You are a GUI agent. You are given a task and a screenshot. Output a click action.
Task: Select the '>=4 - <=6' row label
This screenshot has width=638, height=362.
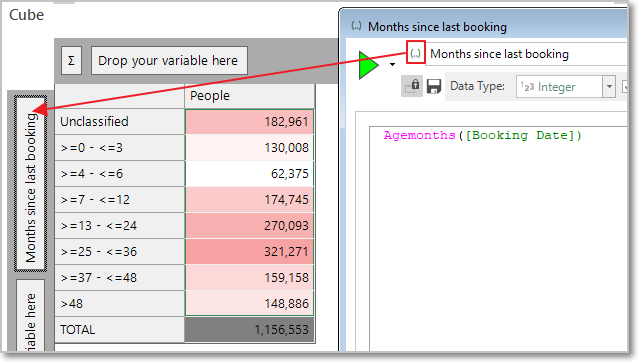pos(120,173)
